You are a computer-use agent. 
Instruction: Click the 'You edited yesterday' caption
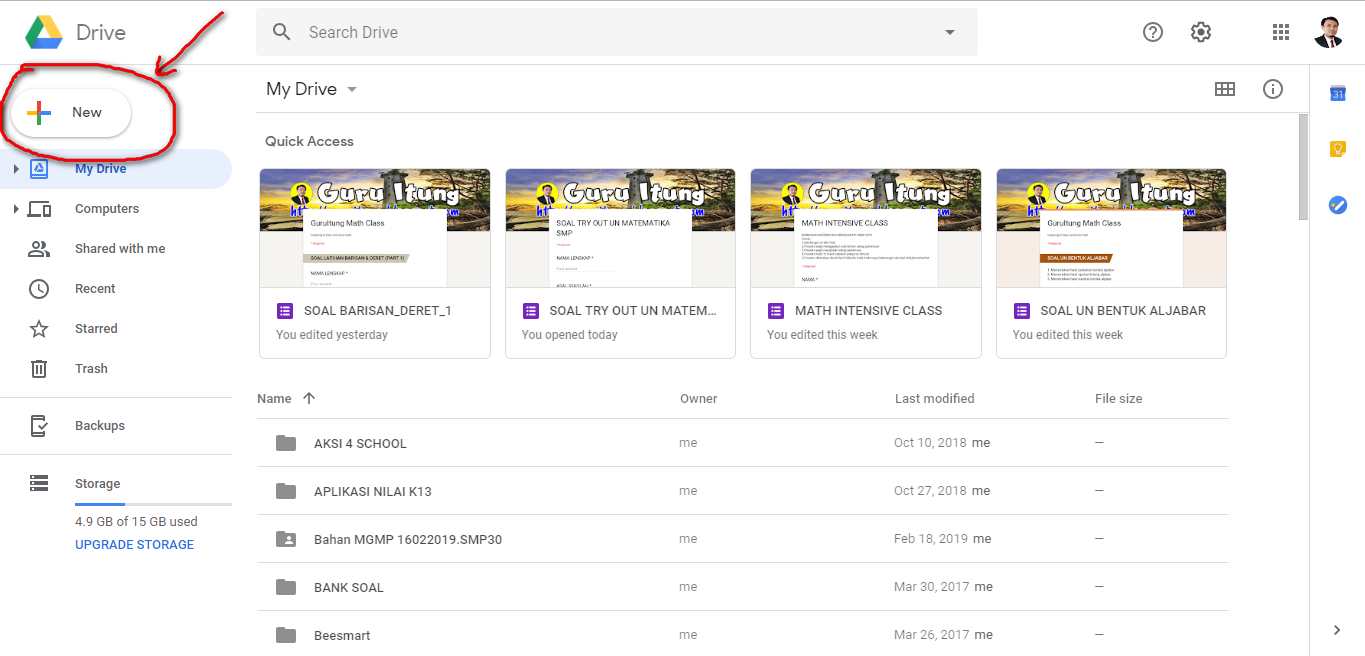click(332, 335)
